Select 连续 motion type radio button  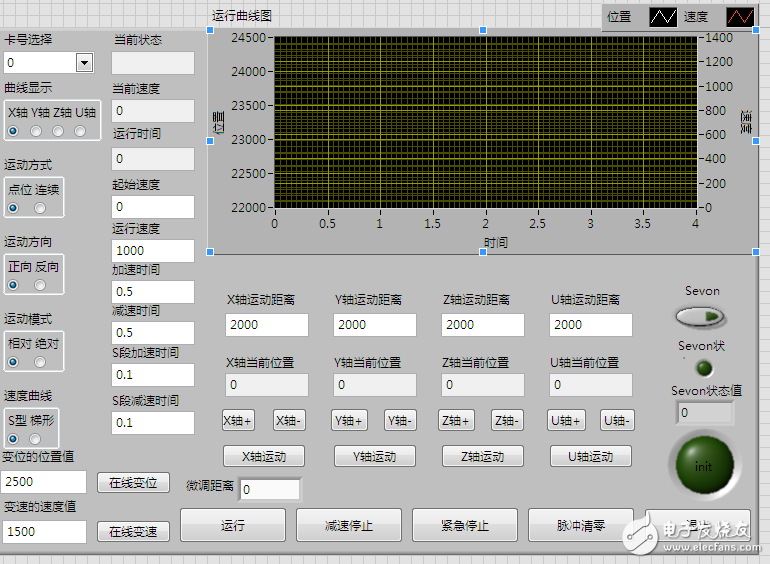tap(41, 208)
